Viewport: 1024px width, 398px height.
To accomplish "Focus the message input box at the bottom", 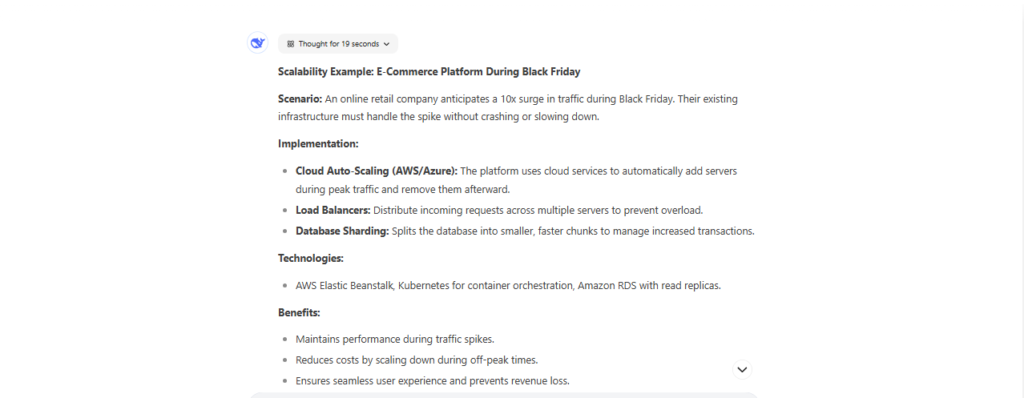I will click(x=504, y=395).
